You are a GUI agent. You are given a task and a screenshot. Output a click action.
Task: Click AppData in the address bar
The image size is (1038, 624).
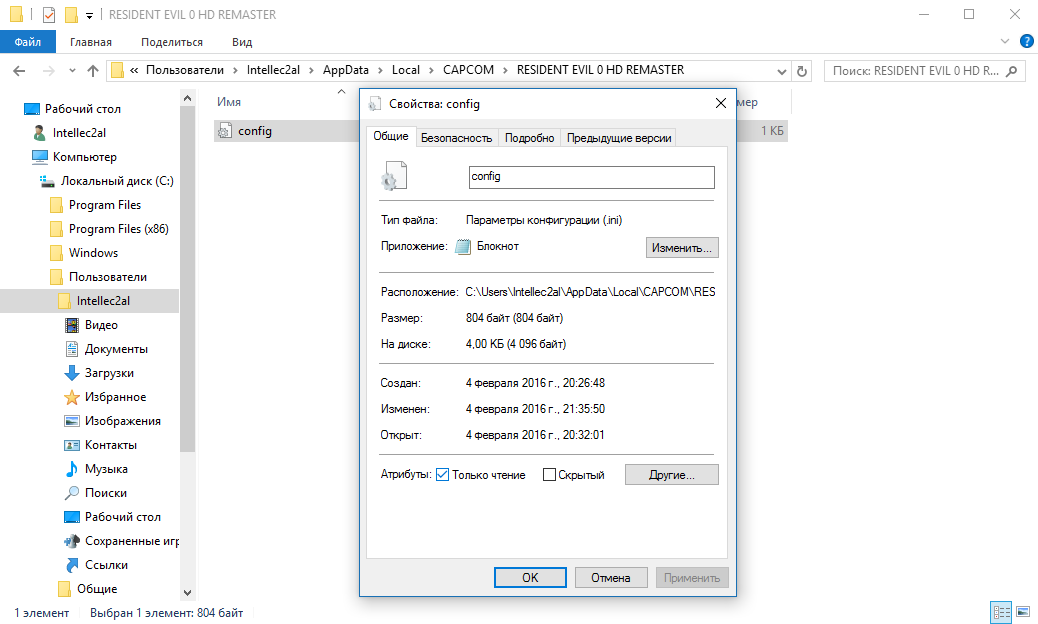(x=346, y=69)
